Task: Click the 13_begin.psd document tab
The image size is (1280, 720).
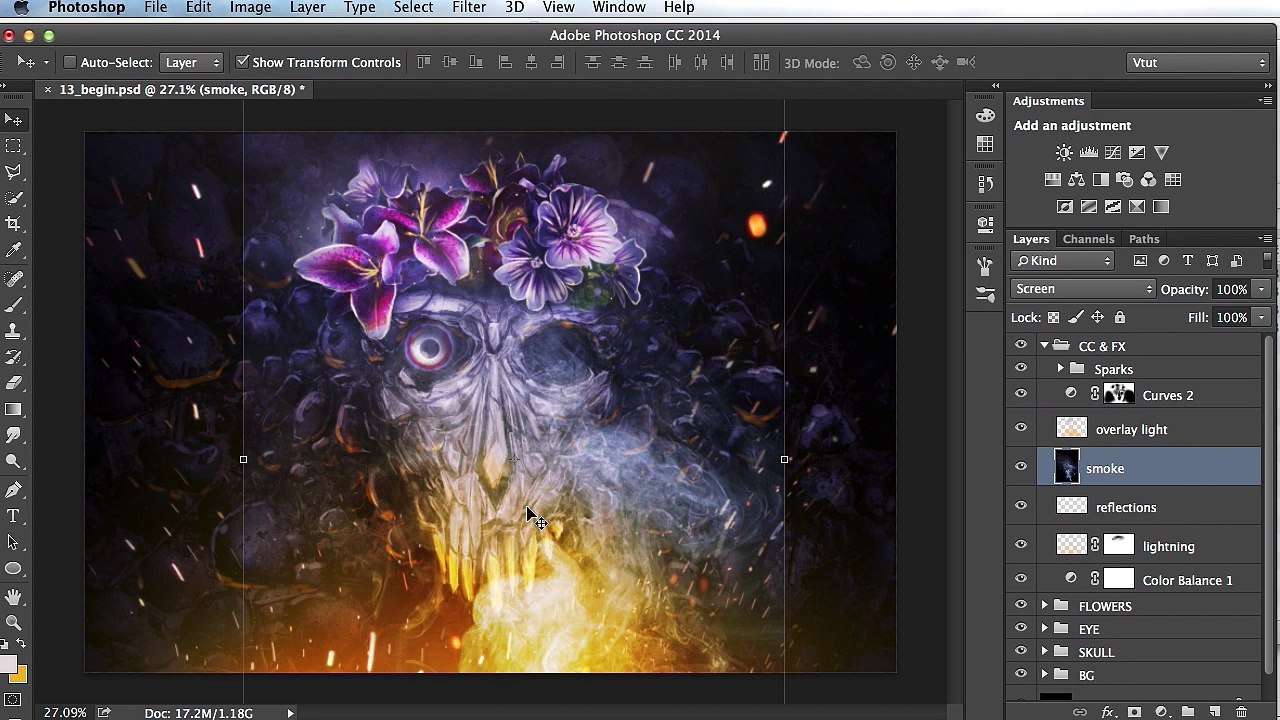Action: [182, 89]
